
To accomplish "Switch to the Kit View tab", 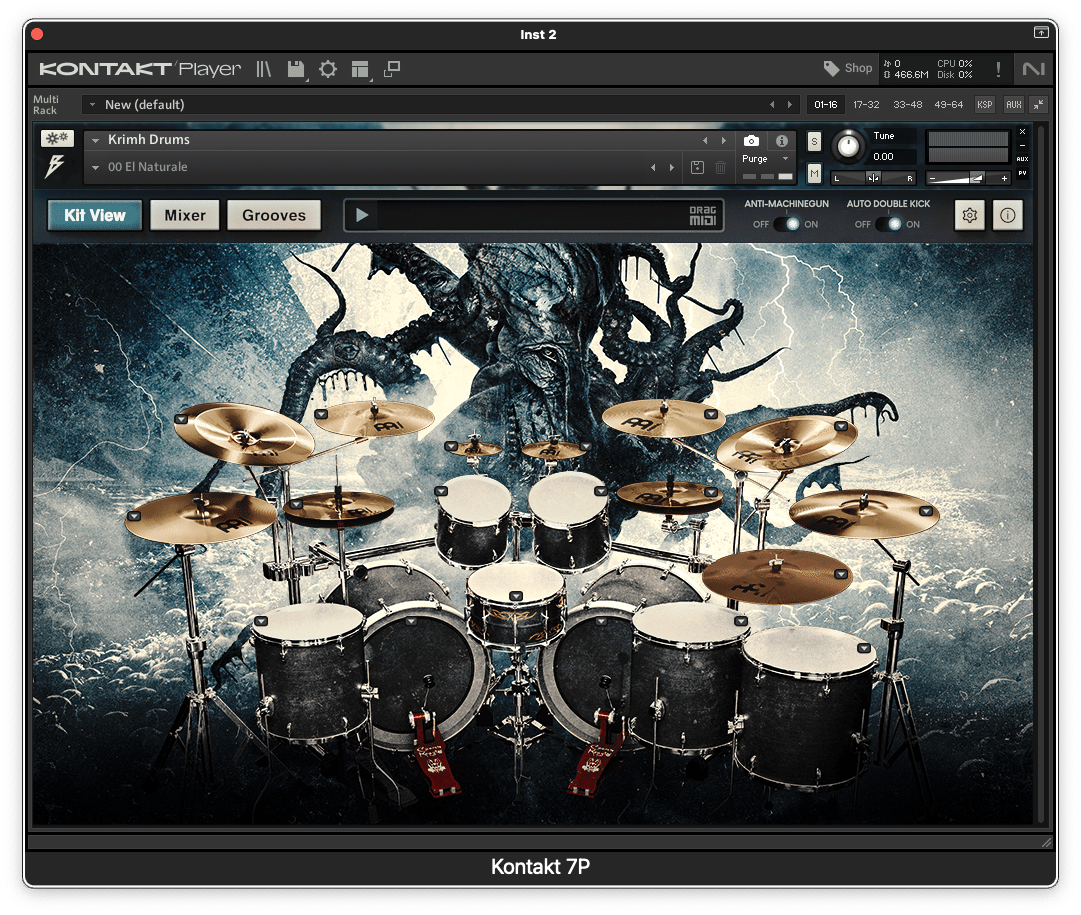I will pyautogui.click(x=94, y=215).
